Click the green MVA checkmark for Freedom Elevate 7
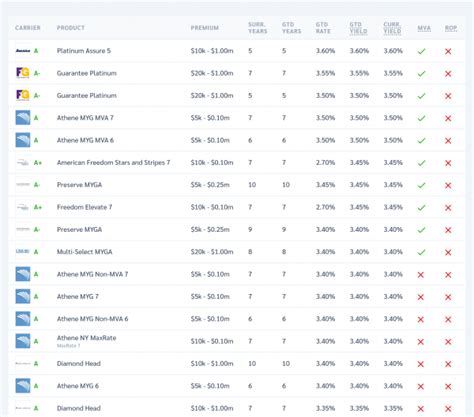The image size is (474, 417). (x=421, y=208)
